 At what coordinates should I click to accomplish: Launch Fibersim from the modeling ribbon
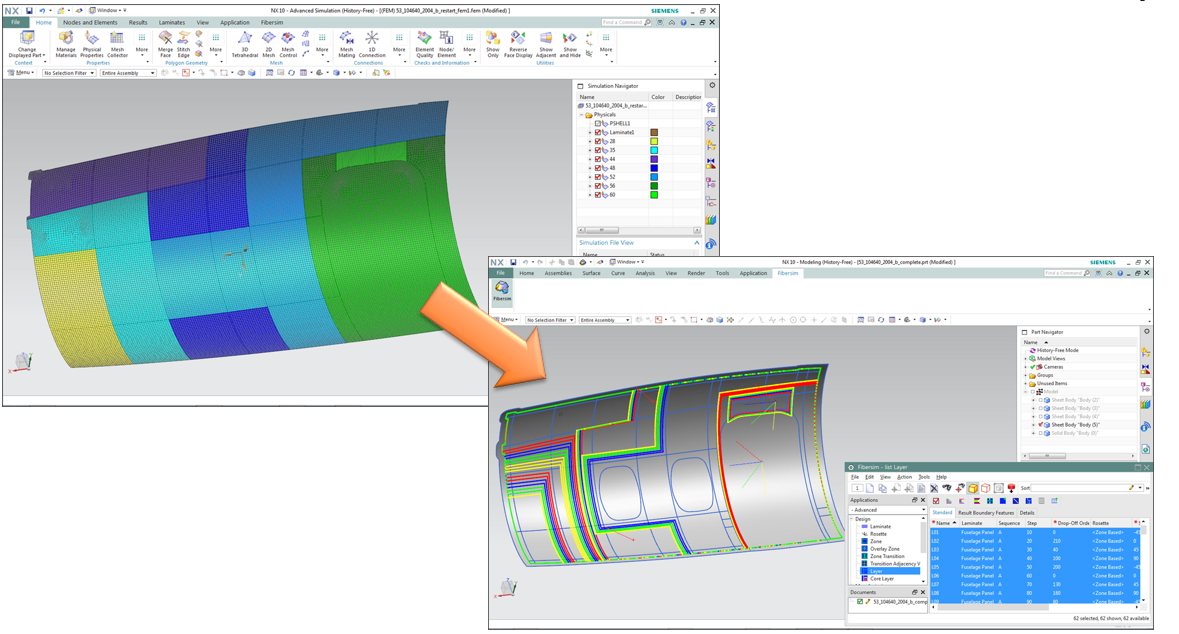(x=502, y=291)
